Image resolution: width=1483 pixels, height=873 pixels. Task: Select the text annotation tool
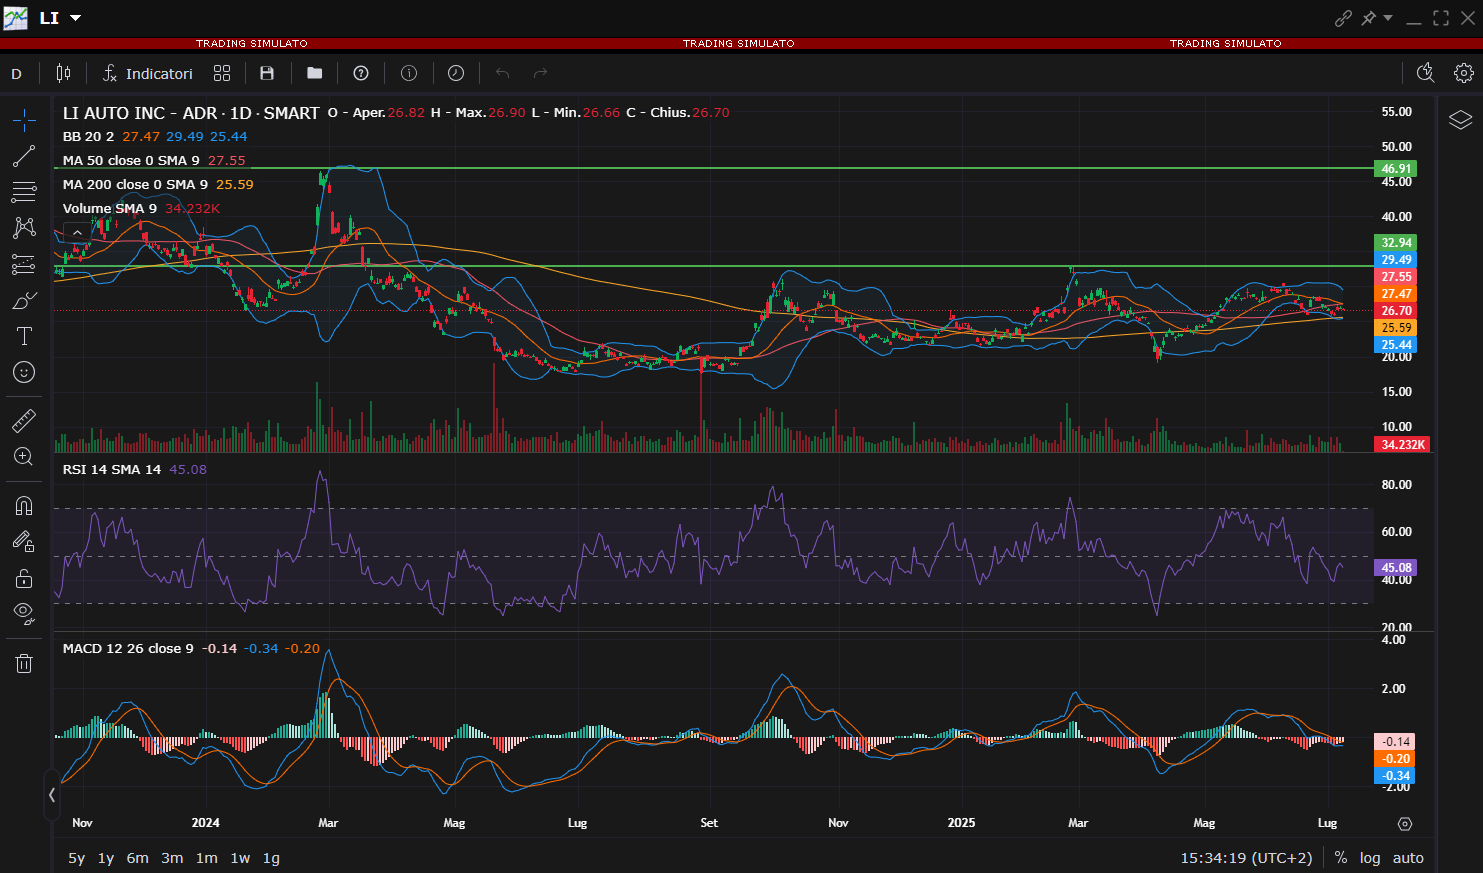tap(24, 336)
